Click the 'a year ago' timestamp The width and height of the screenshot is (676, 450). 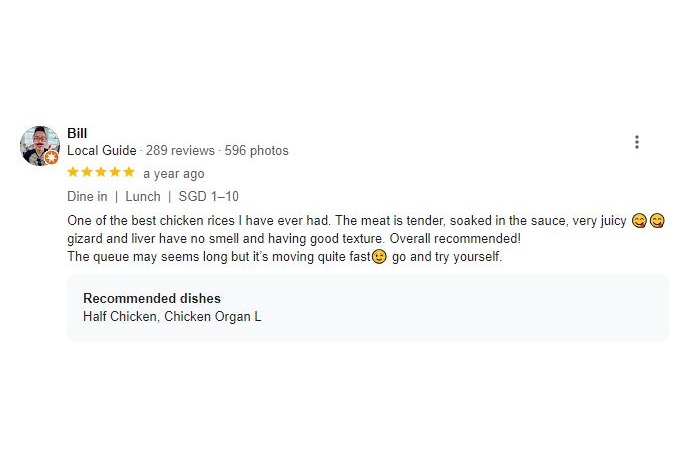pos(174,174)
